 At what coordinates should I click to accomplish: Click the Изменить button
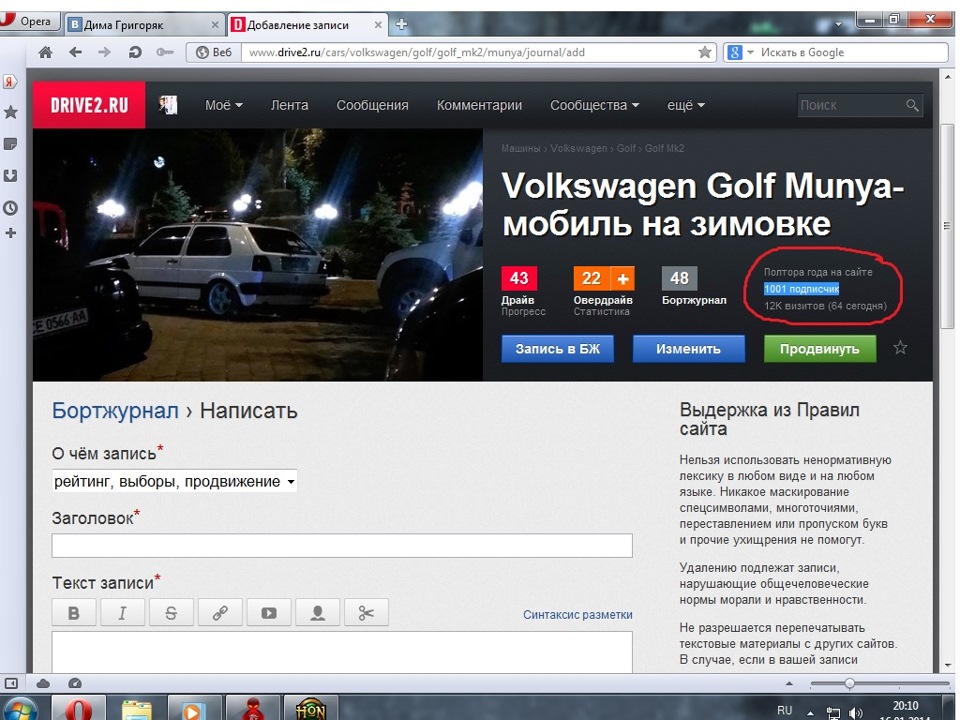688,349
